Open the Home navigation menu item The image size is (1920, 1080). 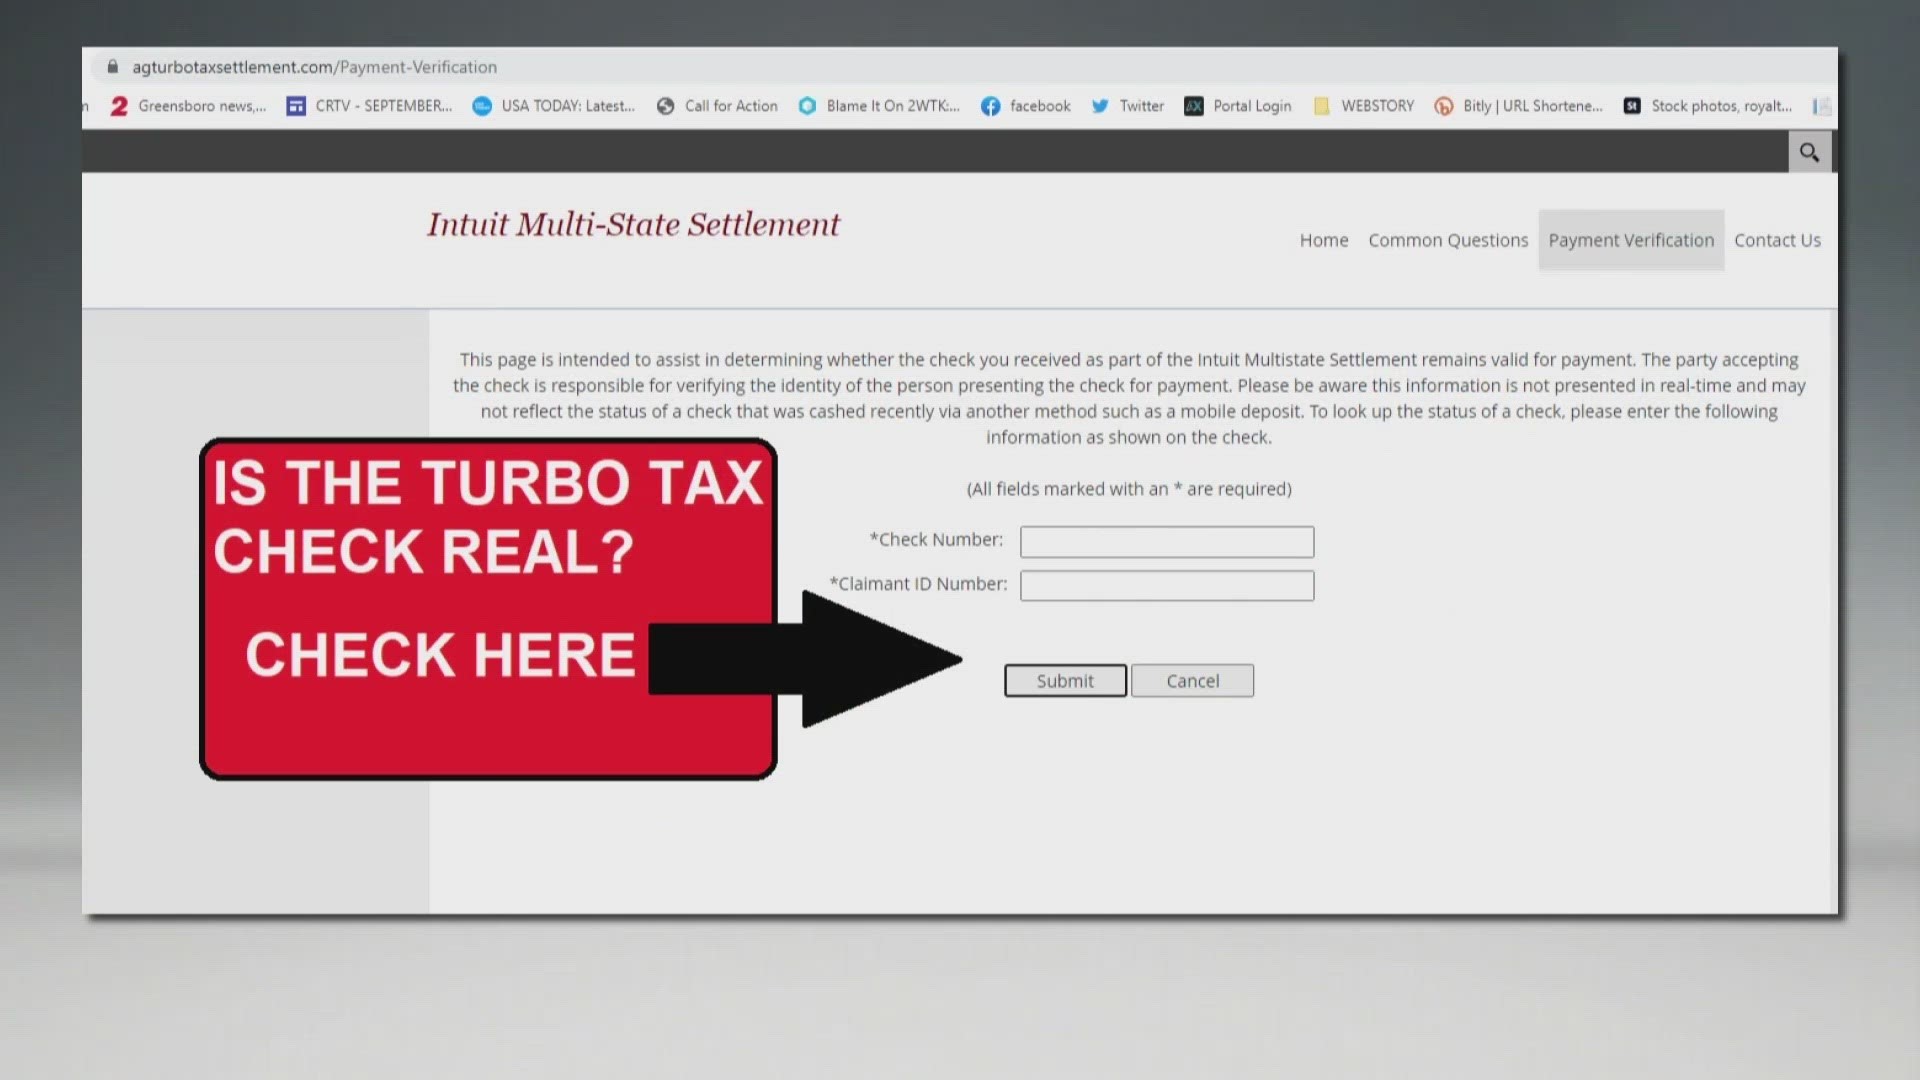pyautogui.click(x=1323, y=240)
